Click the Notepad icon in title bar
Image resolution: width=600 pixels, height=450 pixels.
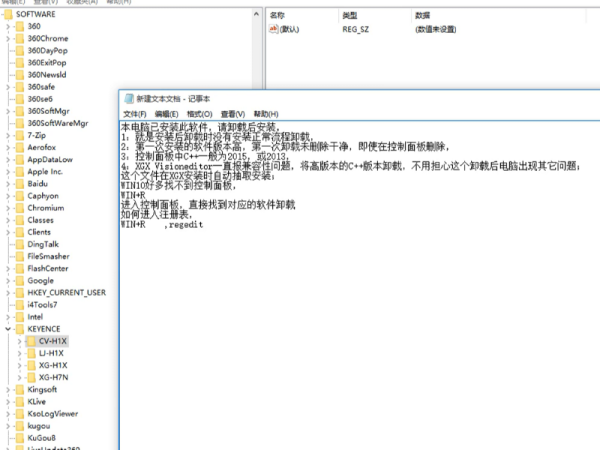point(128,99)
